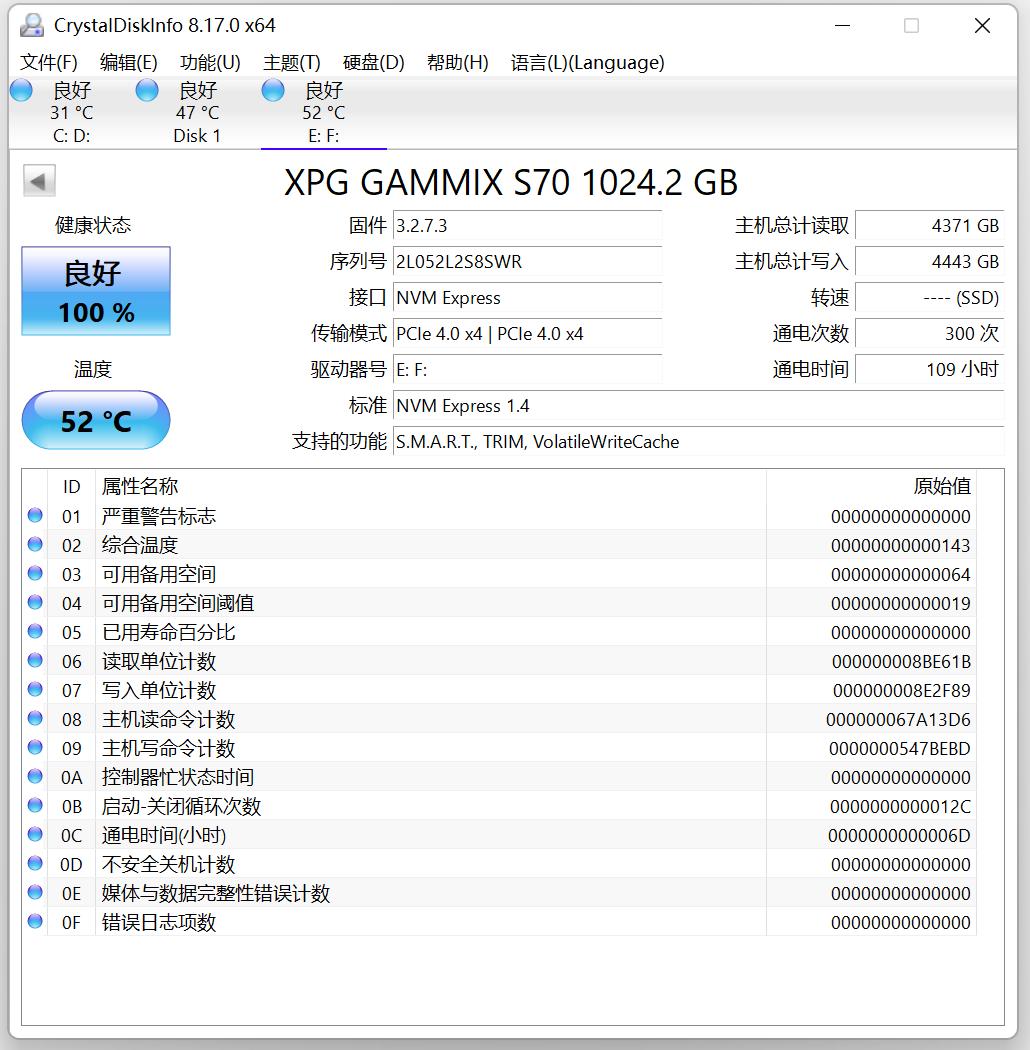
Task: Open the 主题(T) menu
Action: coord(290,62)
